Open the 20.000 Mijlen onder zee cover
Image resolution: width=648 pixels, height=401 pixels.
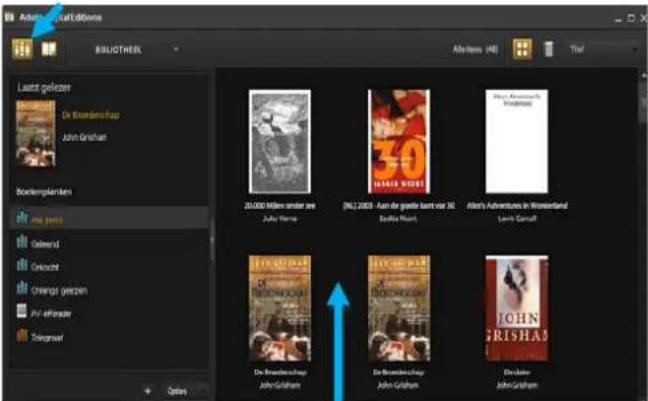click(280, 141)
